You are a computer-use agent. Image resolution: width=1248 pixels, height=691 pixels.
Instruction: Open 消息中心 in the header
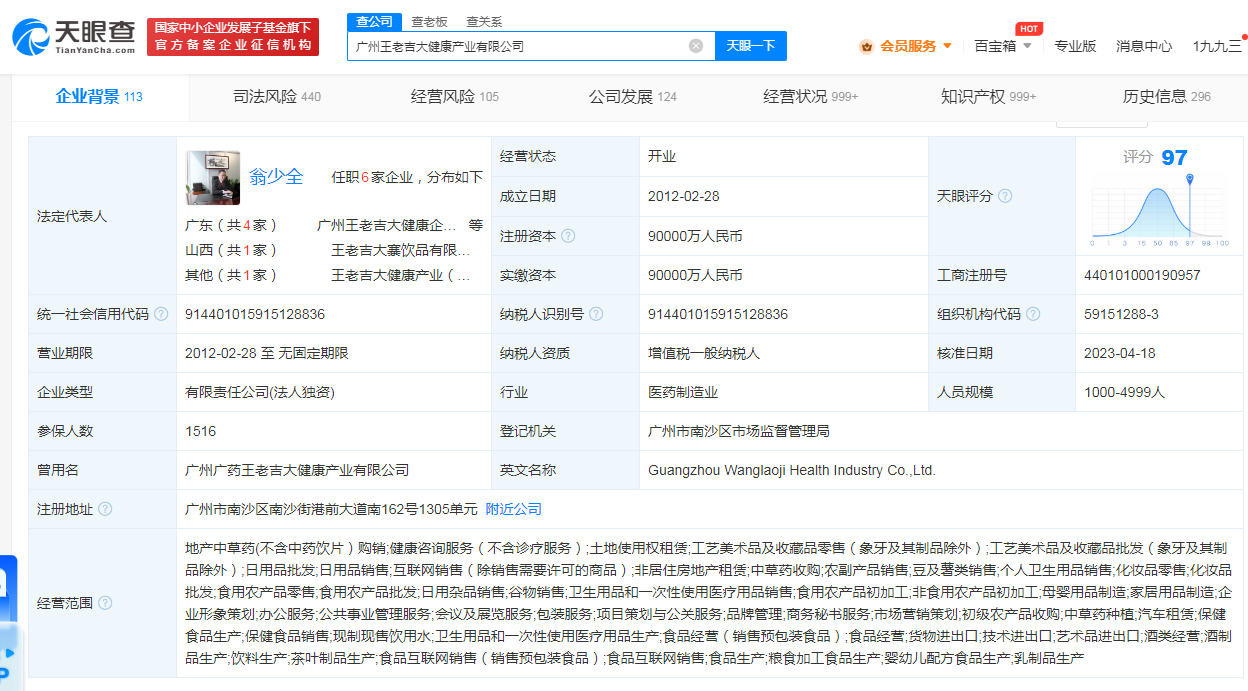(1144, 46)
